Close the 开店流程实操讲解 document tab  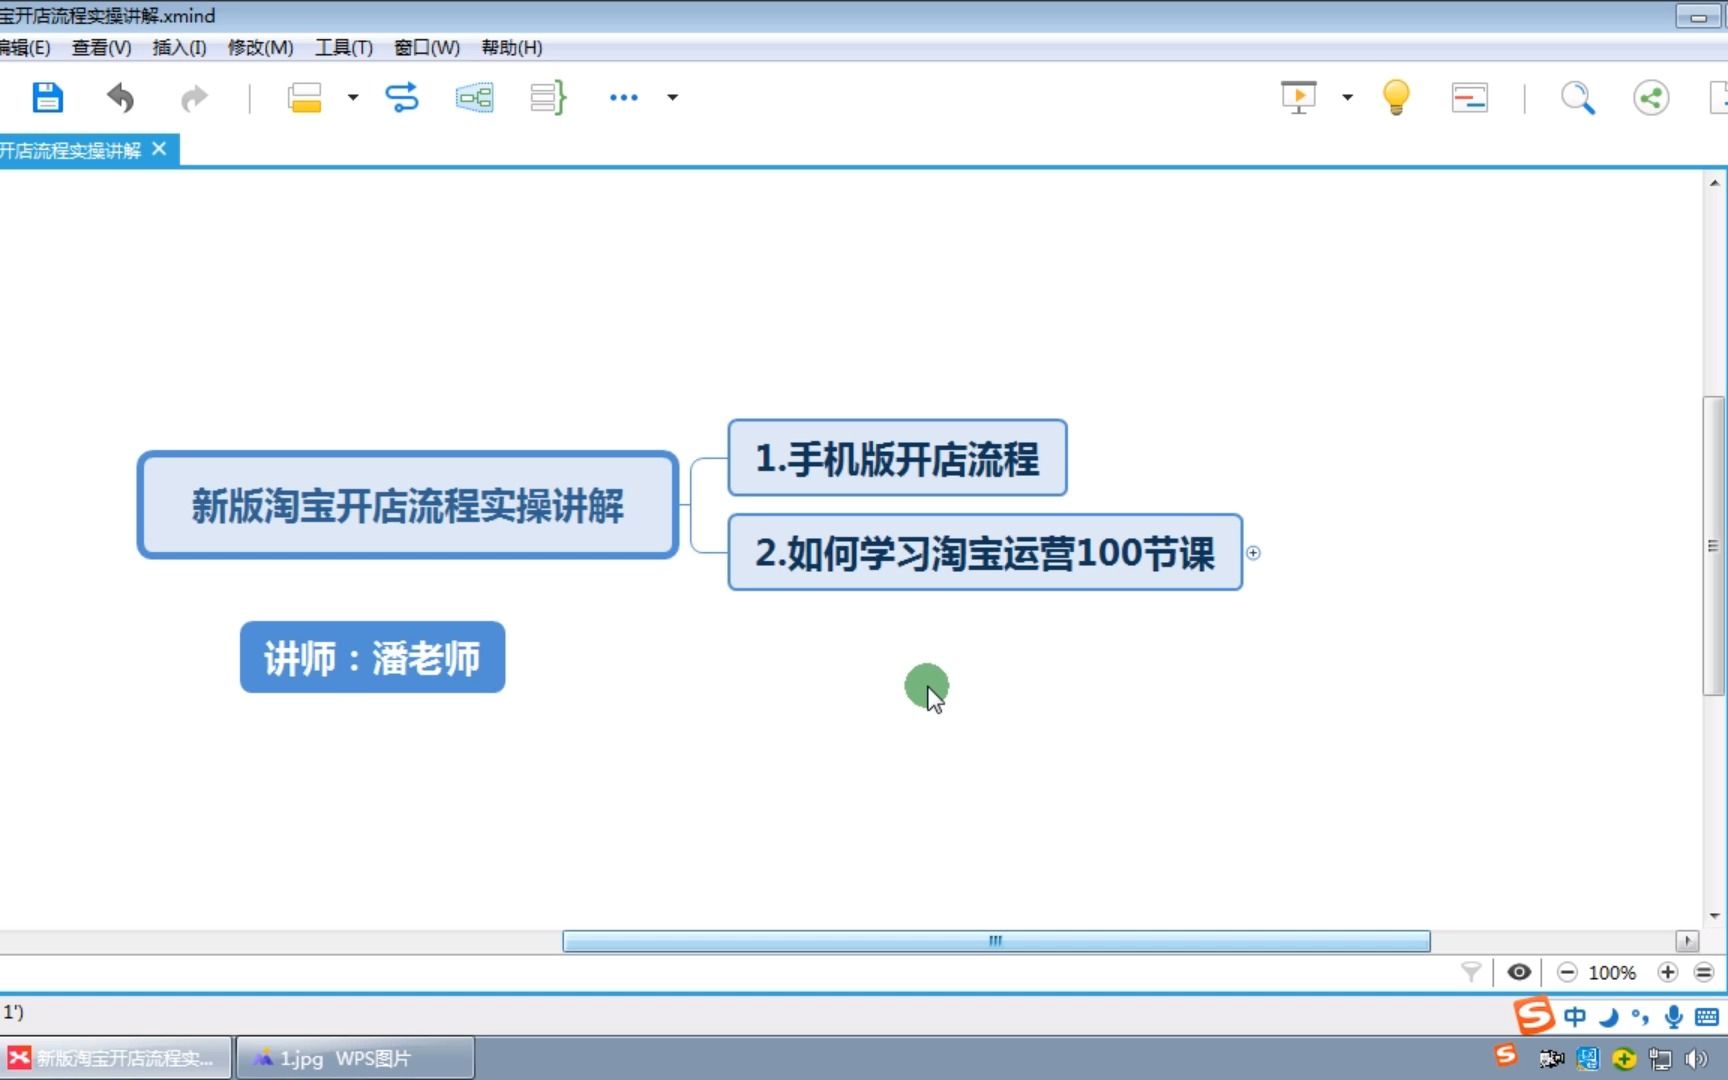159,149
